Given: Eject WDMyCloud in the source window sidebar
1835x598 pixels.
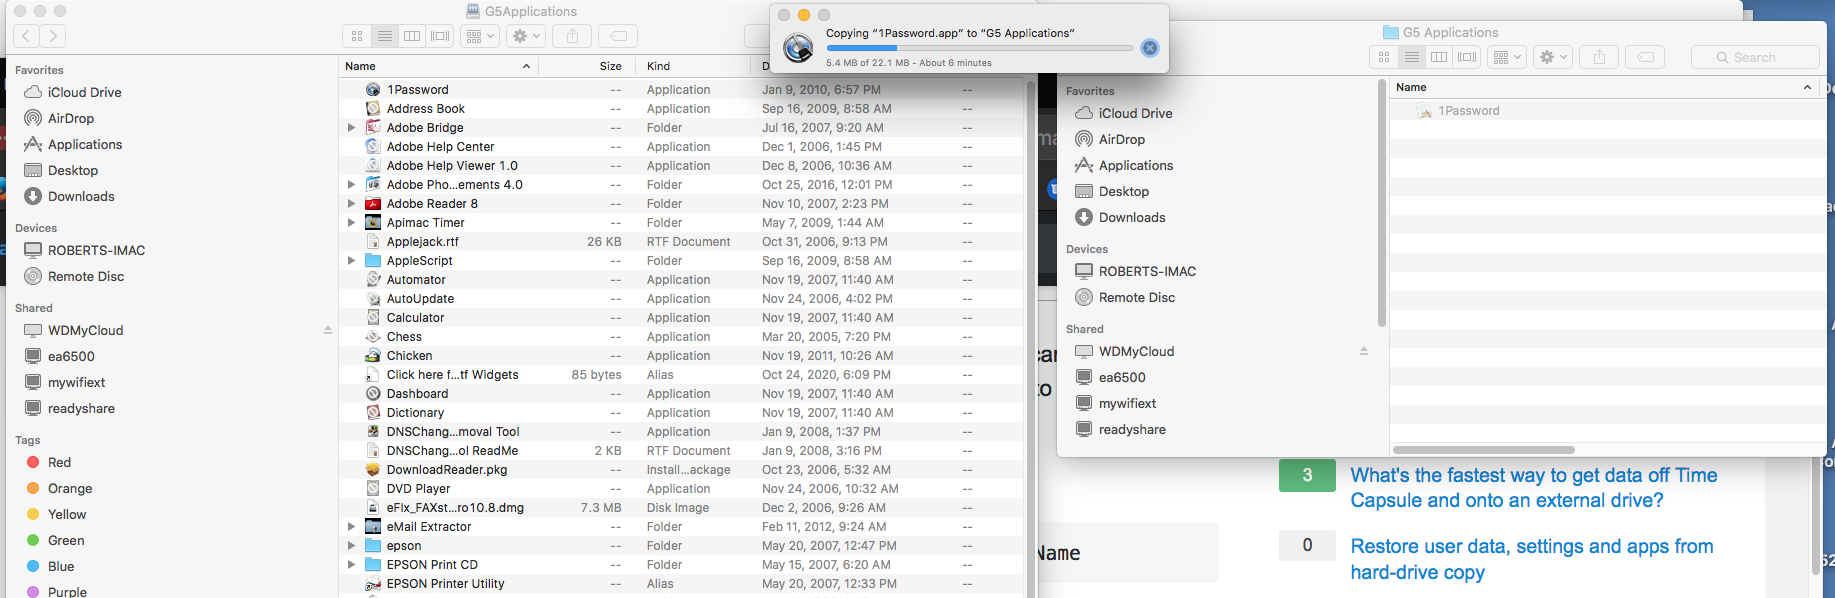Looking at the screenshot, I should (x=327, y=330).
